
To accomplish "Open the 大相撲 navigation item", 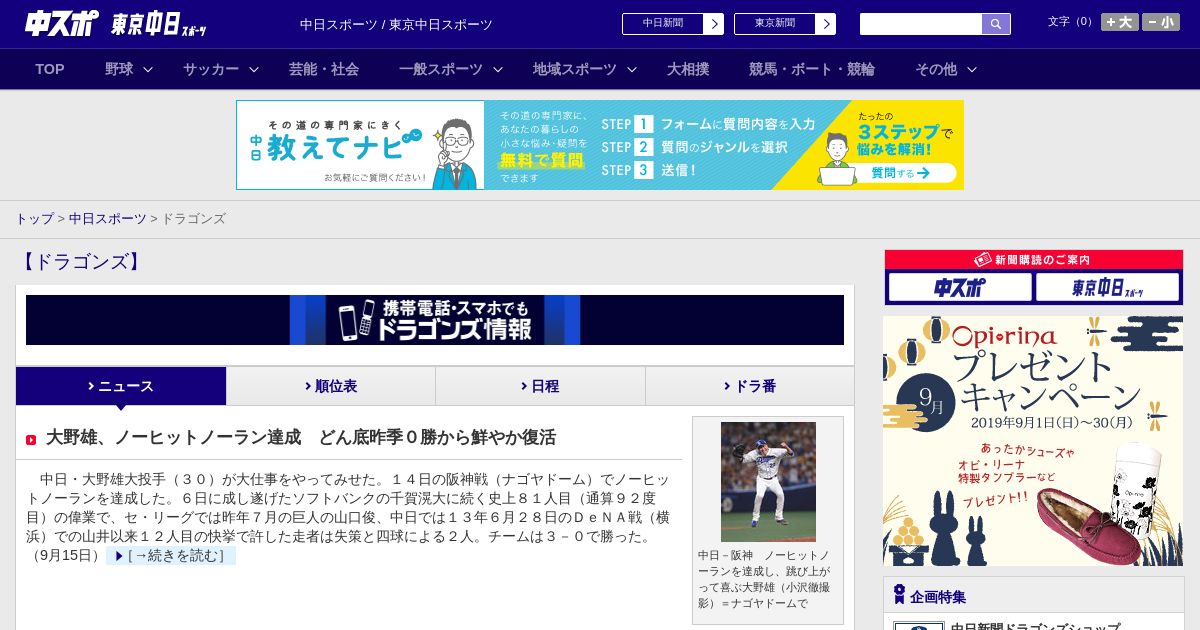I will [688, 69].
